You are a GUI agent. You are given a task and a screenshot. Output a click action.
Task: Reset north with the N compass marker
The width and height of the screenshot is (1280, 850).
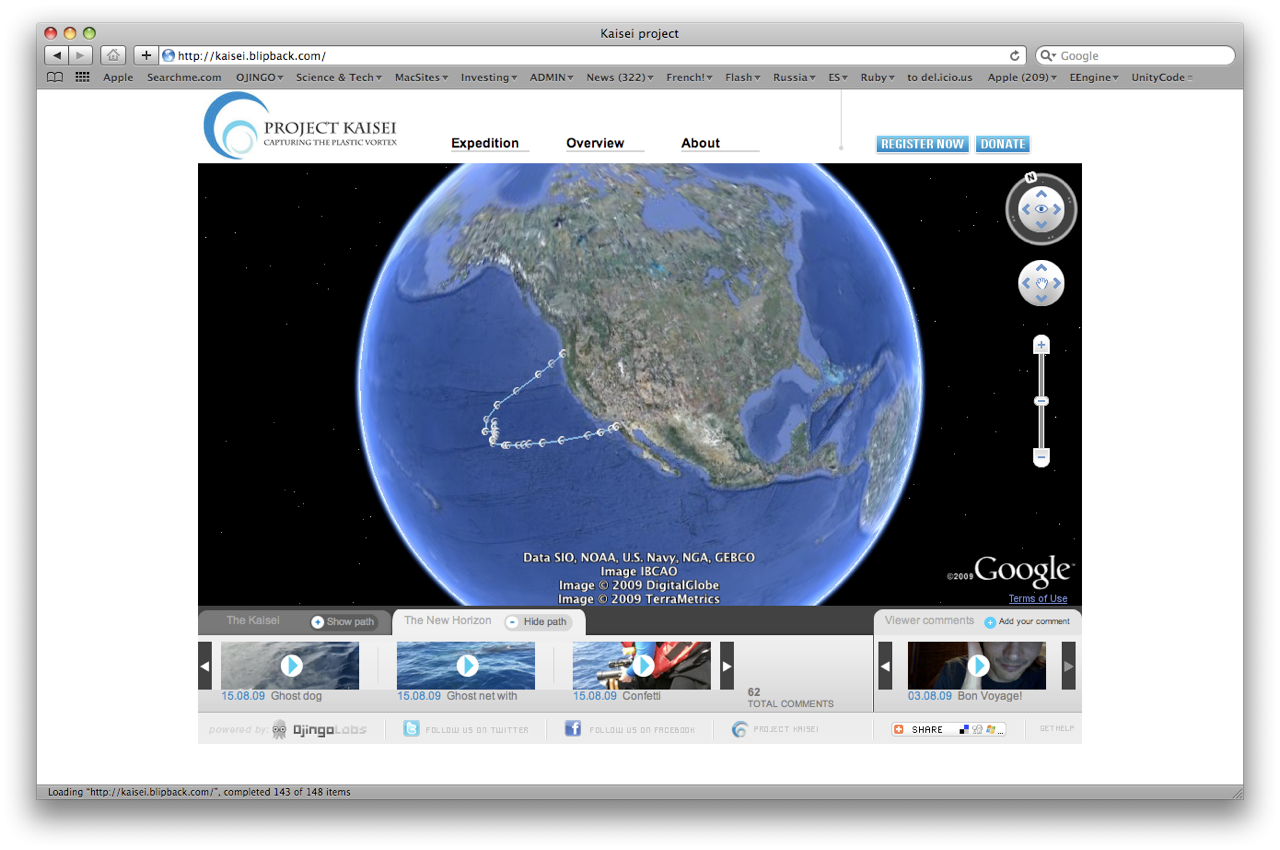tap(1030, 178)
